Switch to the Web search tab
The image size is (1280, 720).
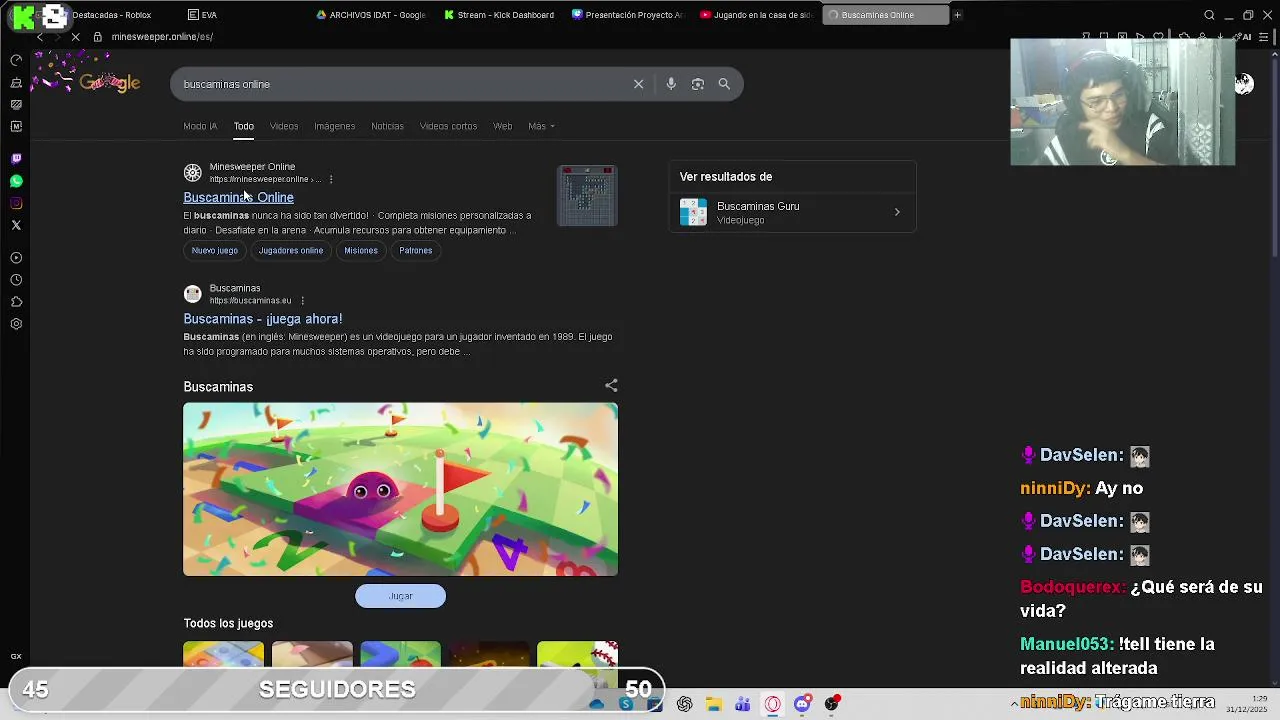(x=503, y=126)
